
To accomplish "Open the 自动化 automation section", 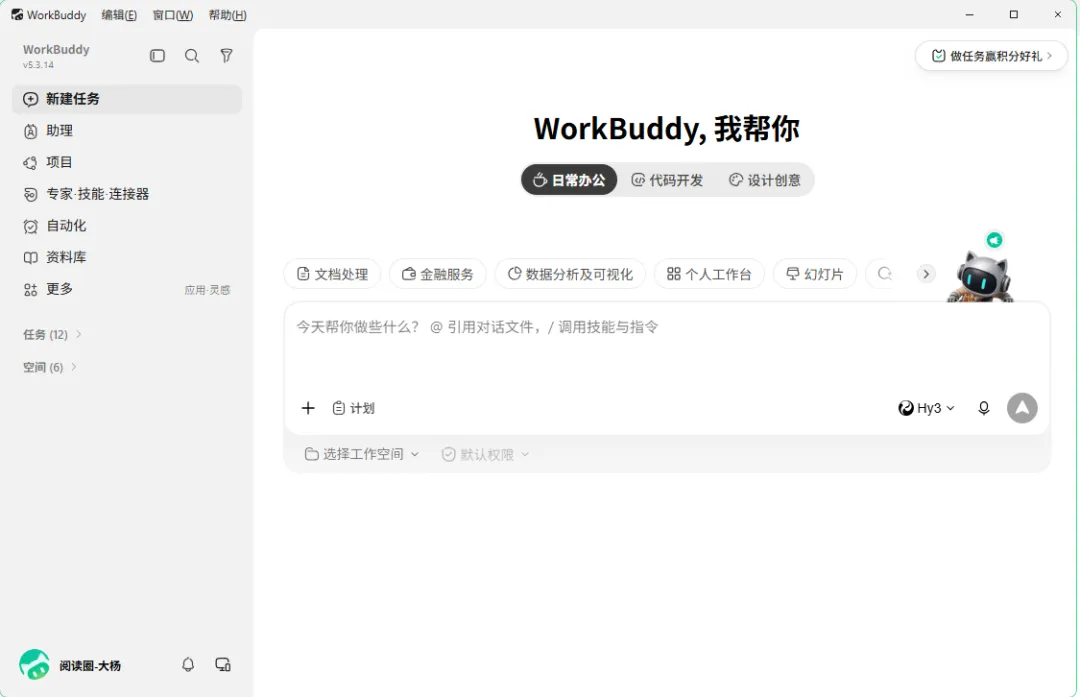I will point(127,226).
